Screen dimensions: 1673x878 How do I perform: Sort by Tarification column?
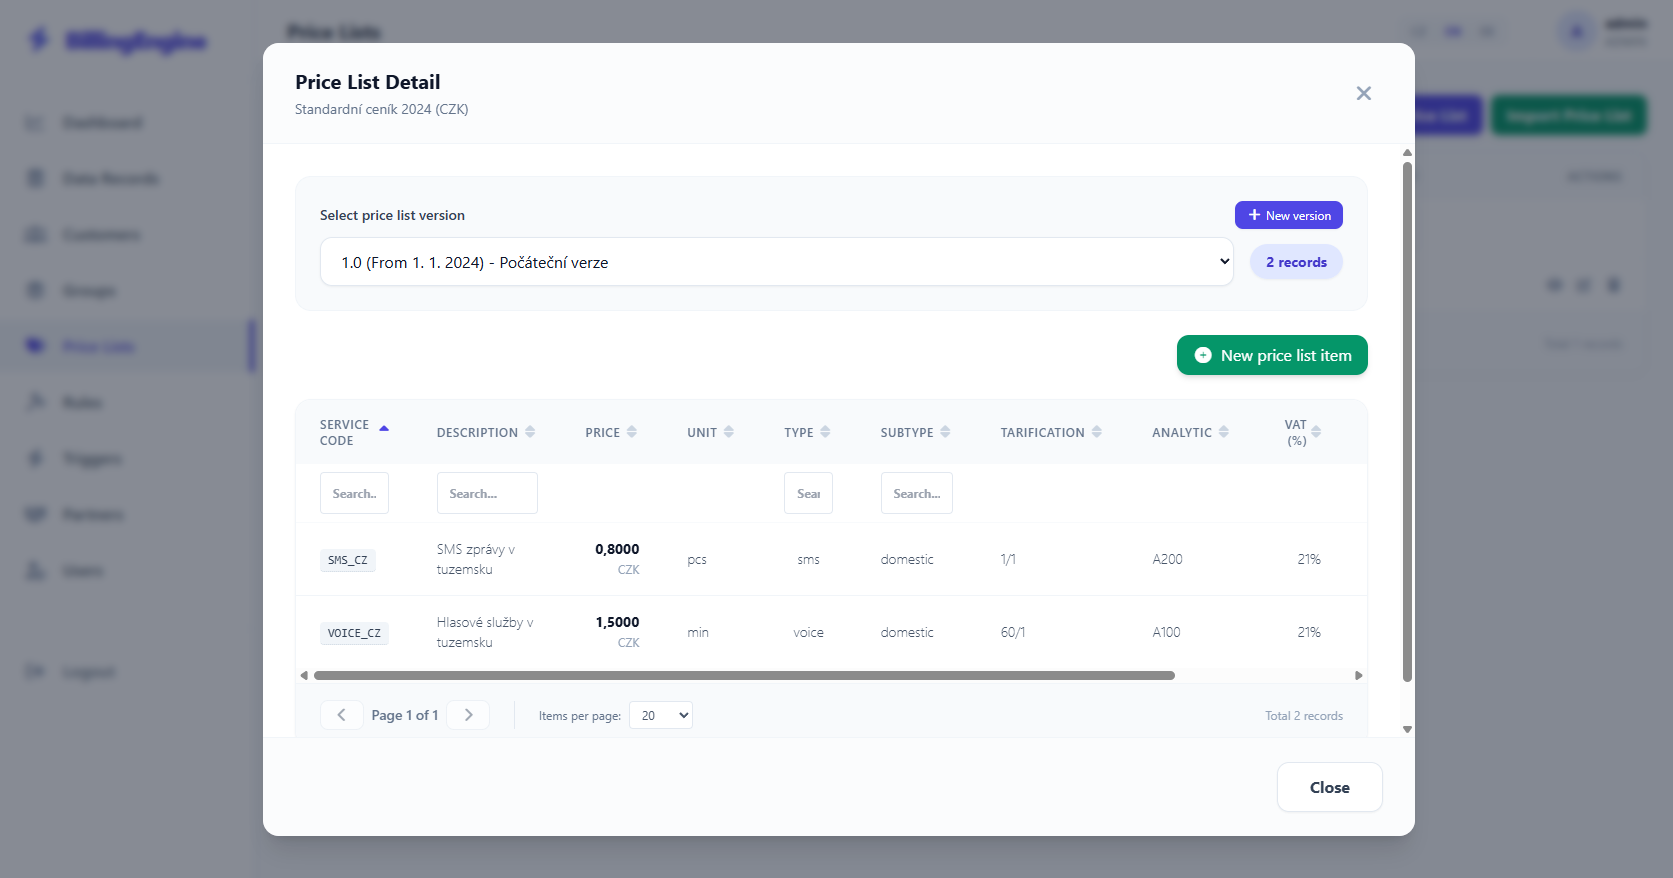click(x=1051, y=432)
